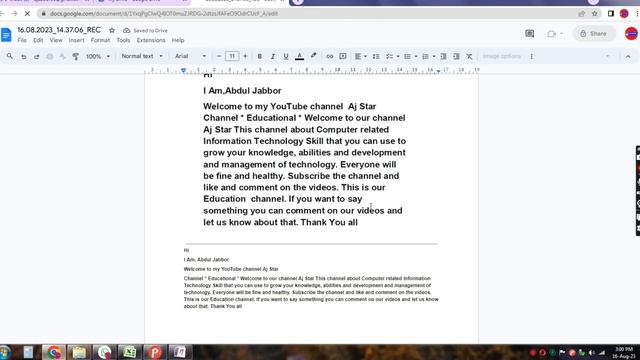Bookmark page with address bar star

pos(594,13)
